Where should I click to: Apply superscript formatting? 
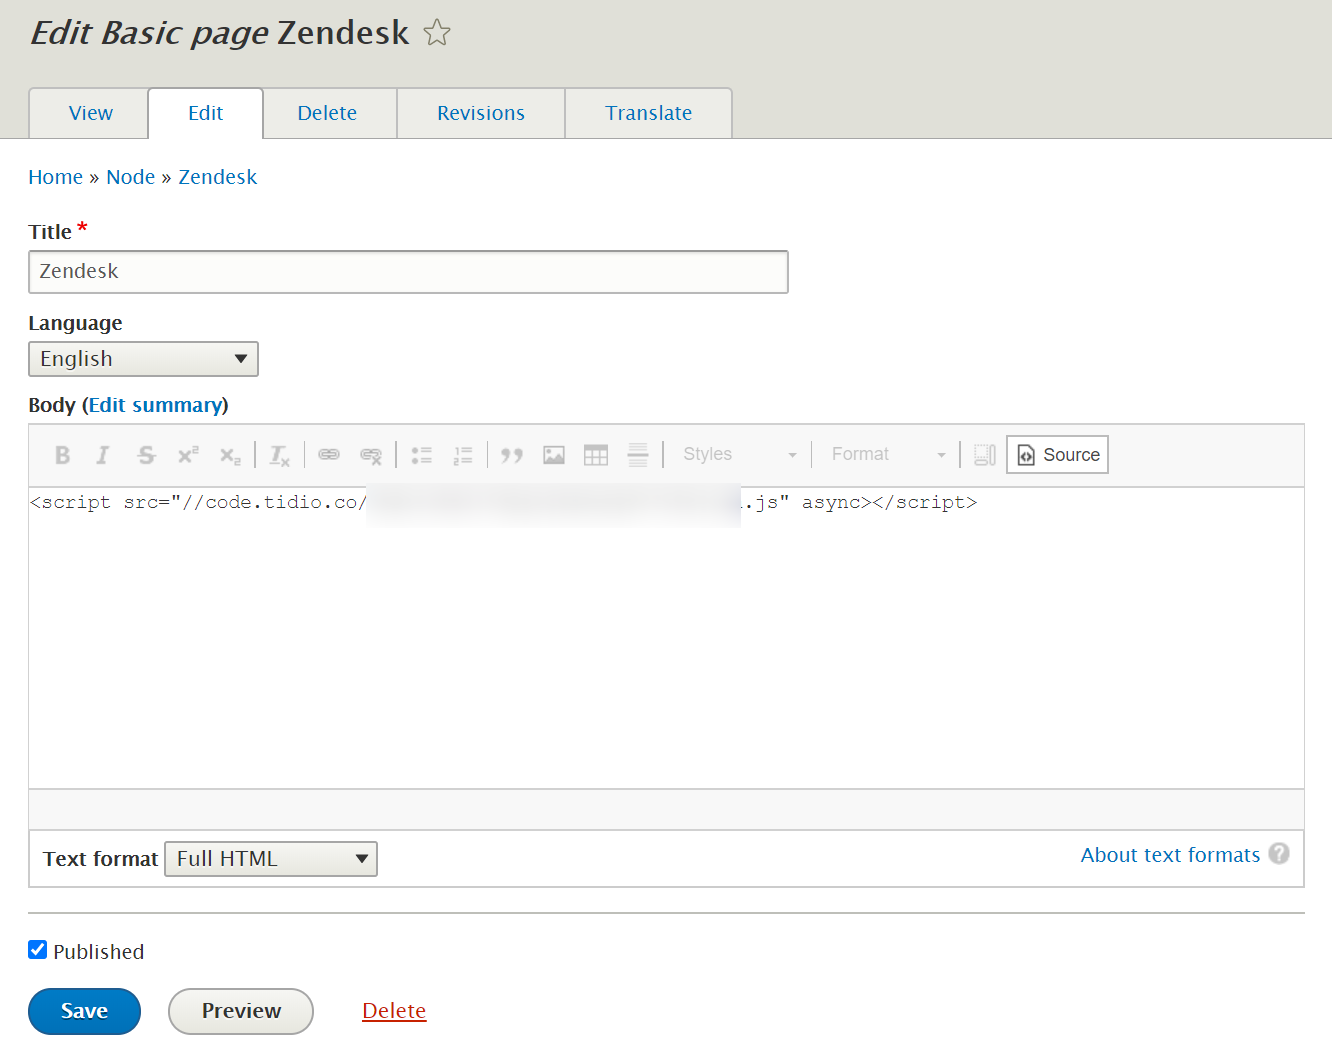tap(188, 455)
